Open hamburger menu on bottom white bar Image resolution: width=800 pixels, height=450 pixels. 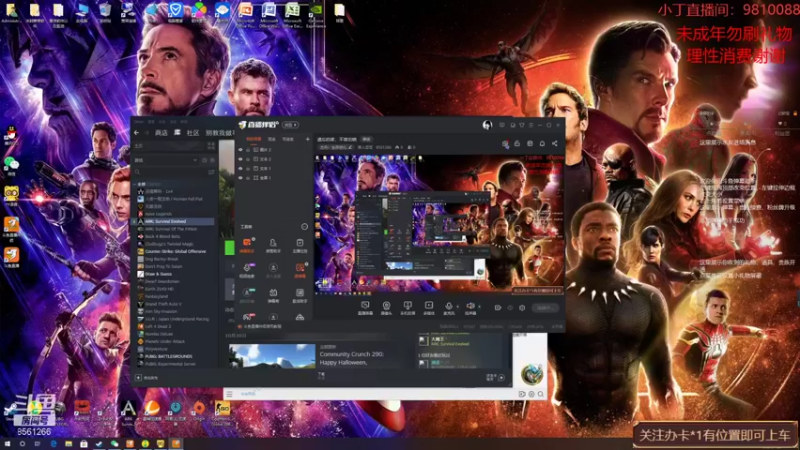pos(230,394)
